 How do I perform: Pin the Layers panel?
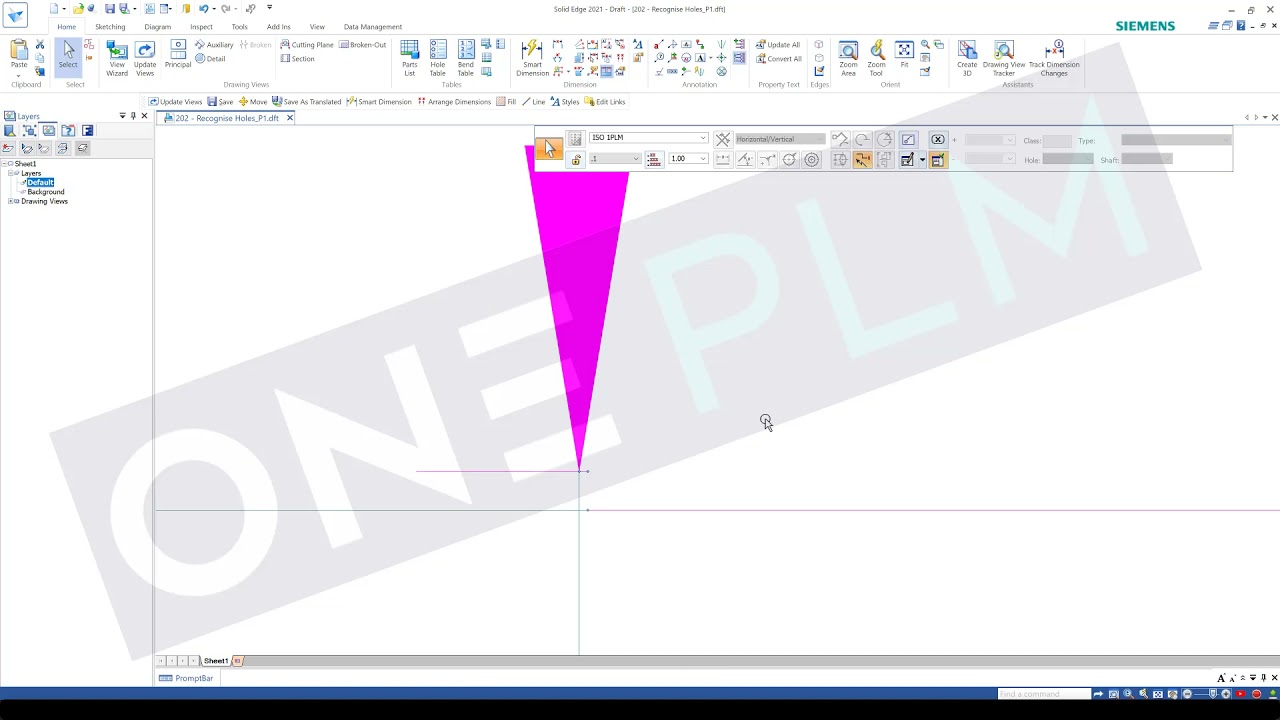click(133, 116)
